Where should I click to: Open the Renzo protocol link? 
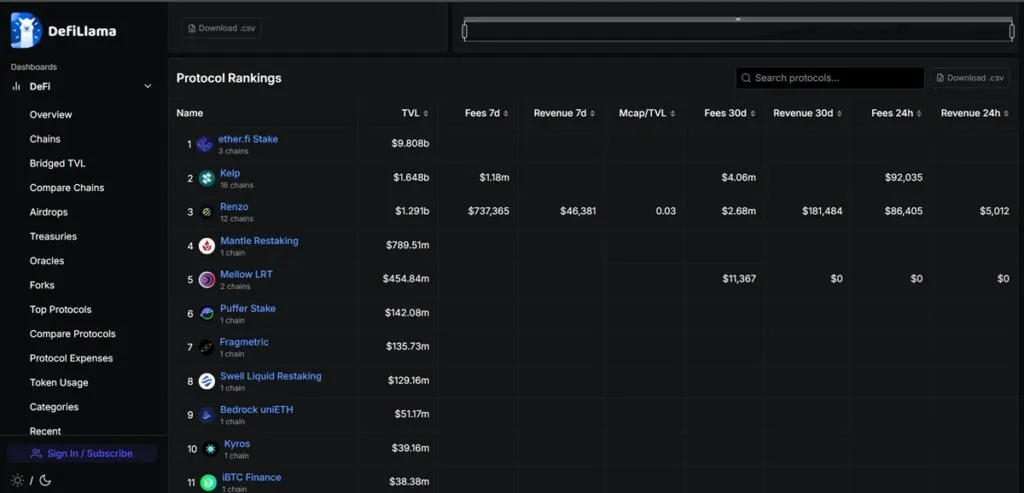pyautogui.click(x=234, y=206)
